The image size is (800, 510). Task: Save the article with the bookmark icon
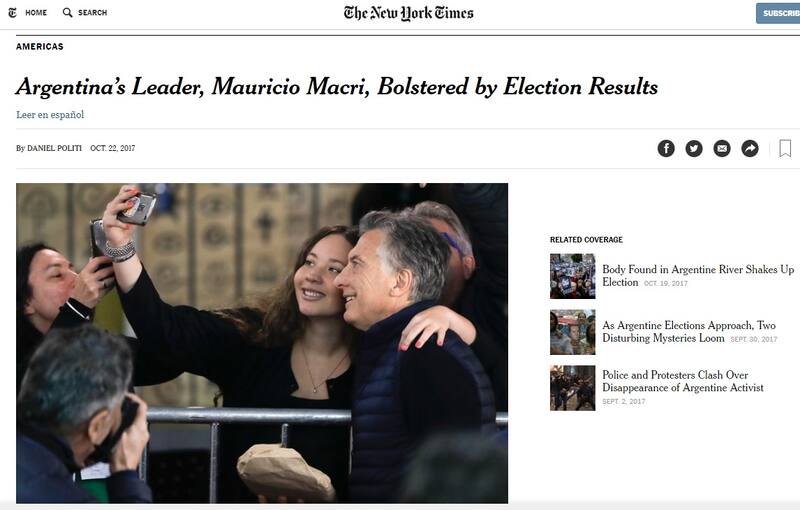(785, 148)
